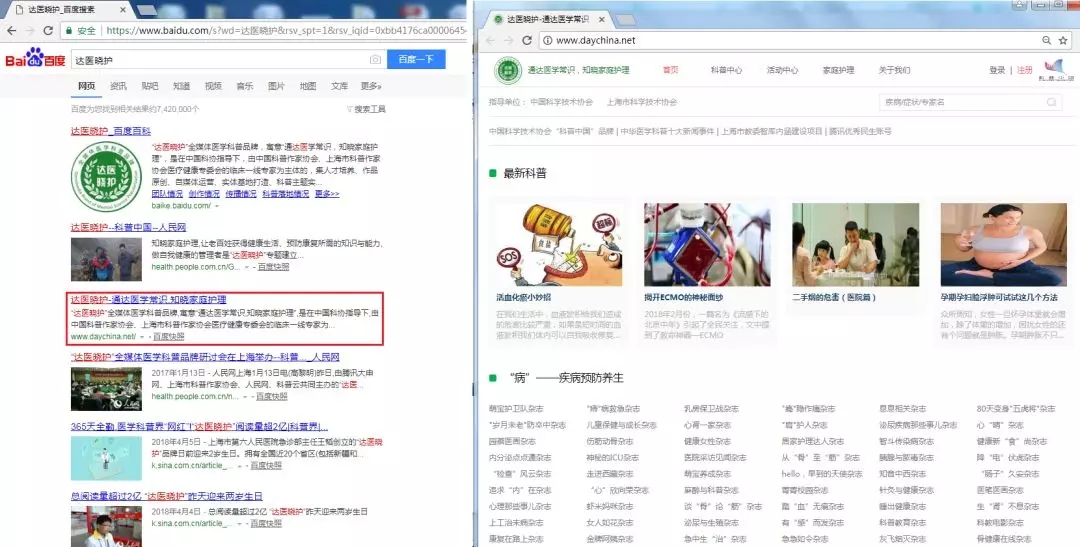
Task: Click back arrow in Baidu browser window
Action: tap(12, 30)
